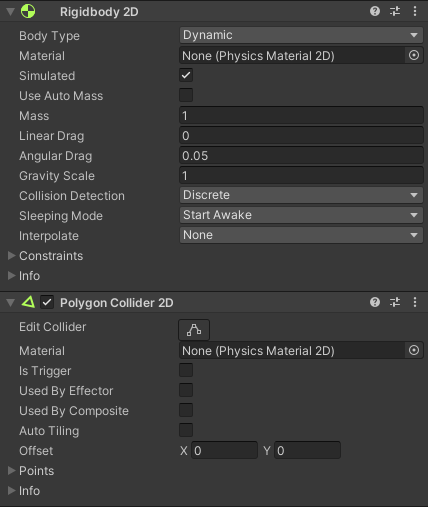Click the Rigidbody 2D header title

tap(99, 12)
